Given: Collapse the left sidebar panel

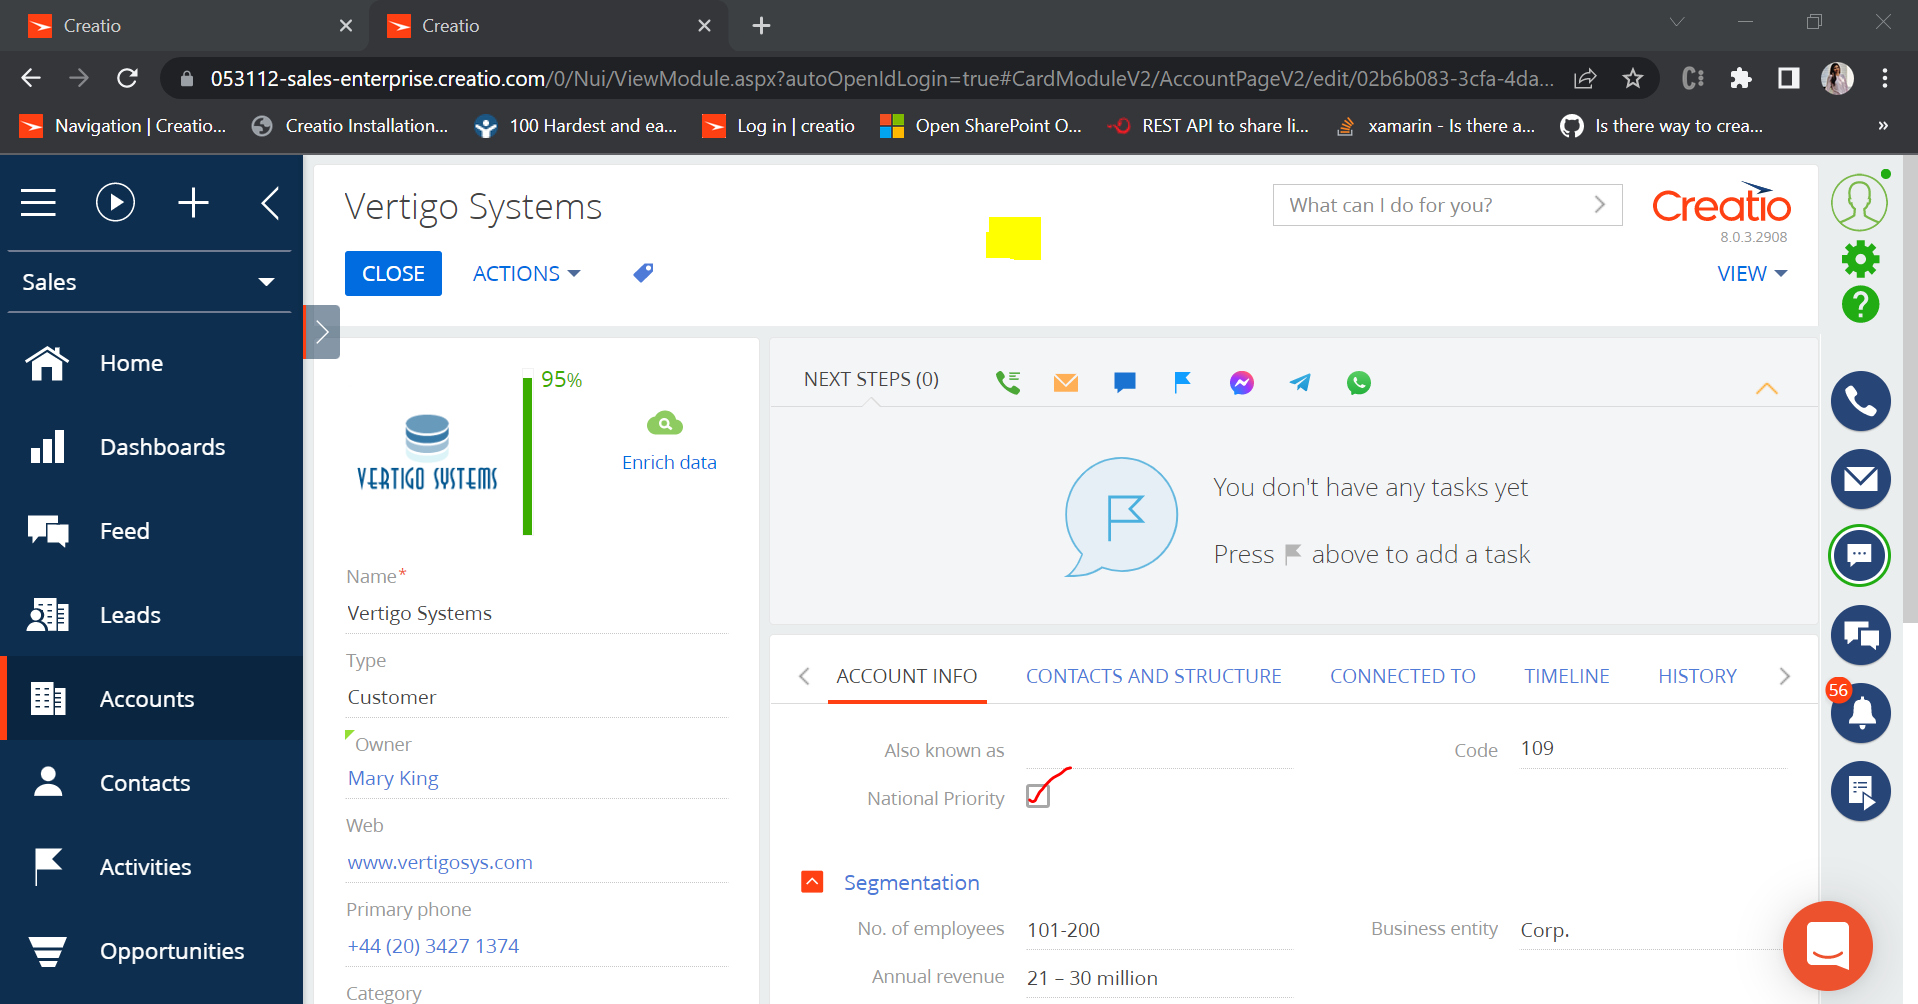Looking at the screenshot, I should pos(270,203).
